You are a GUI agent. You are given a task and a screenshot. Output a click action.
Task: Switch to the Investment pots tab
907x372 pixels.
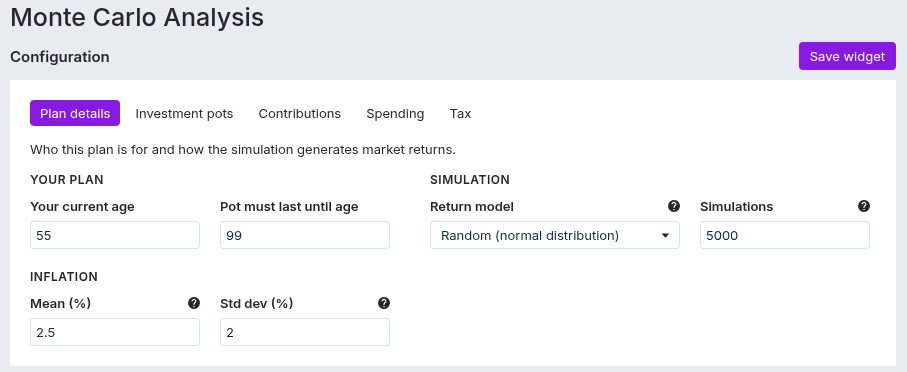[184, 113]
